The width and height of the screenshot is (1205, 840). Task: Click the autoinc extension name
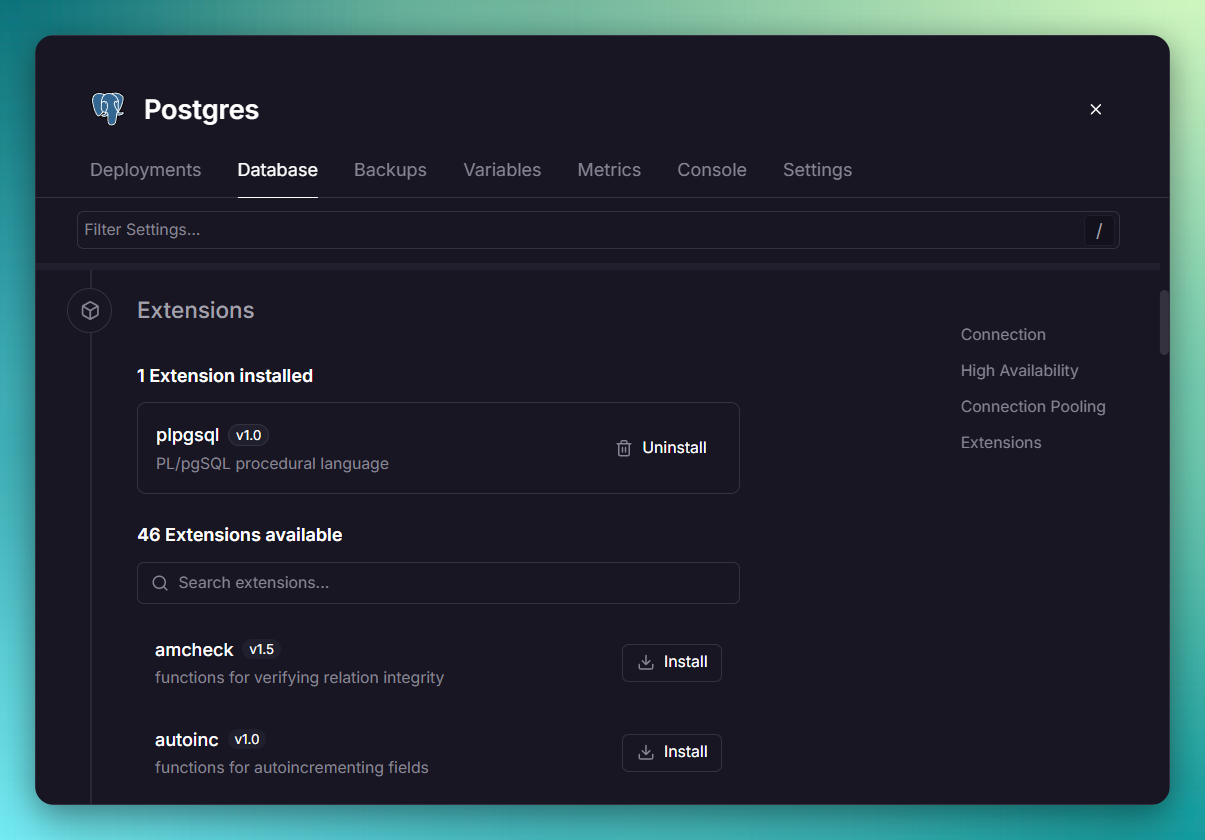(x=187, y=740)
